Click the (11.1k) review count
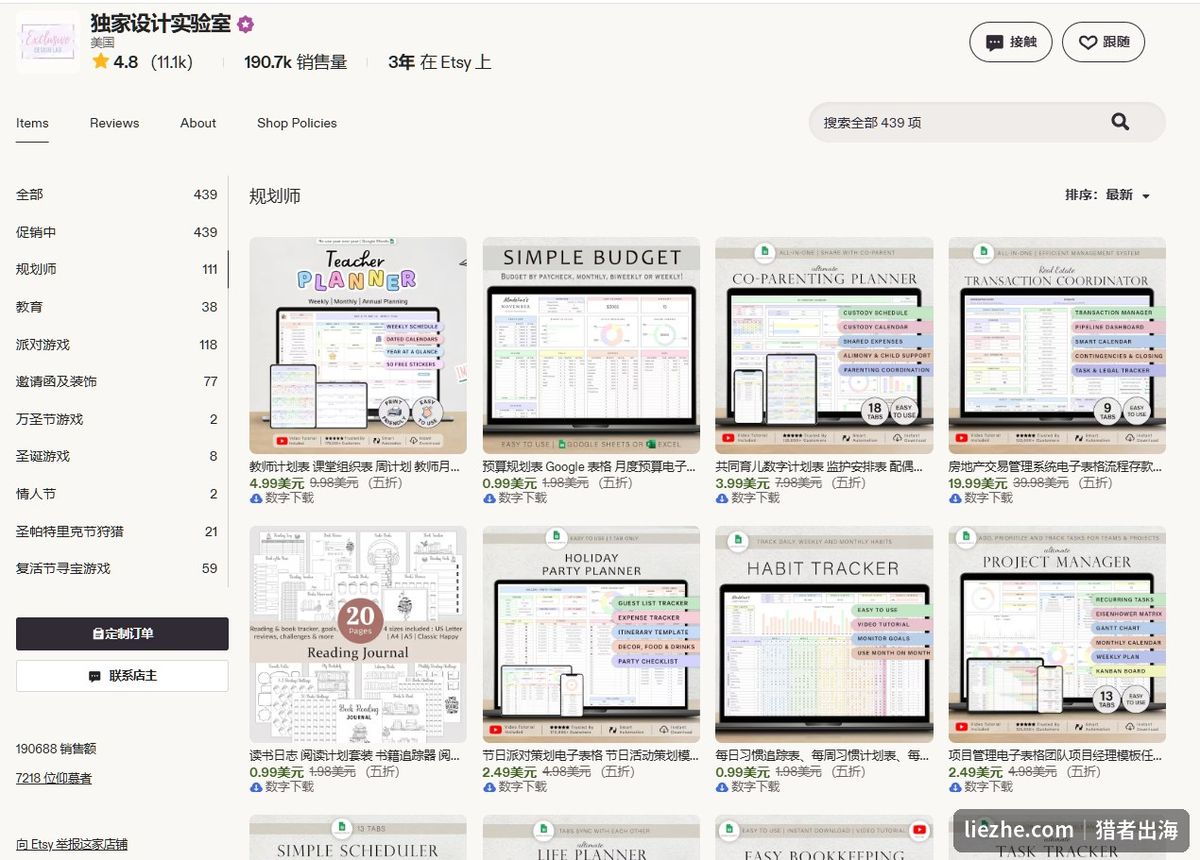The image size is (1200, 860). coord(172,62)
